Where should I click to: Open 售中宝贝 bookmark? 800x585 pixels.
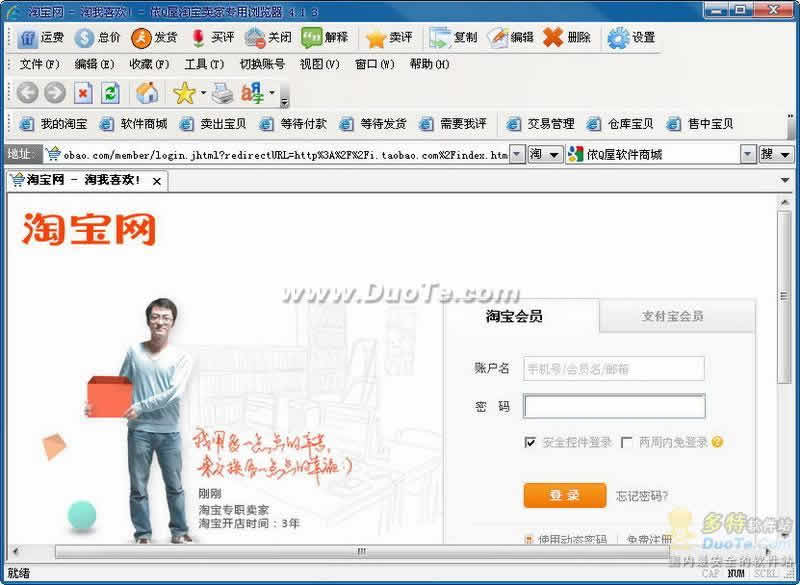[700, 124]
